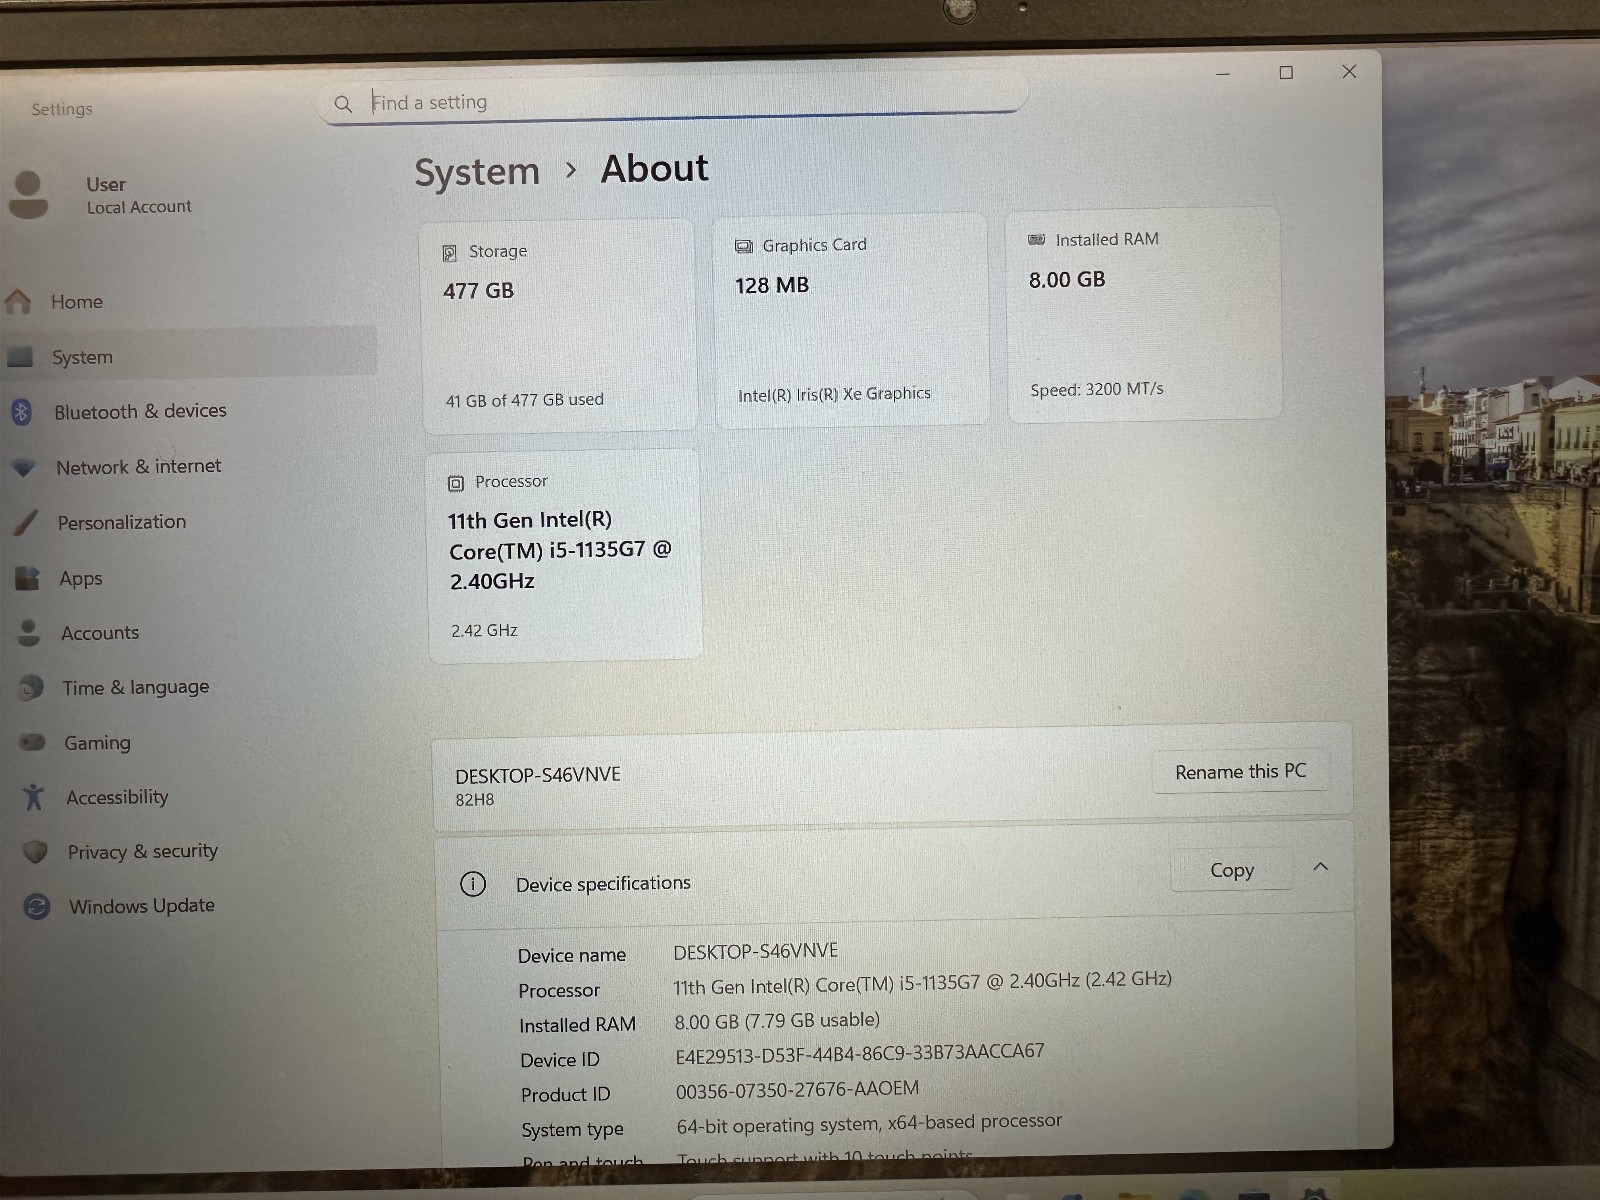Collapse the Device specifications section
1600x1200 pixels.
[x=1320, y=867]
